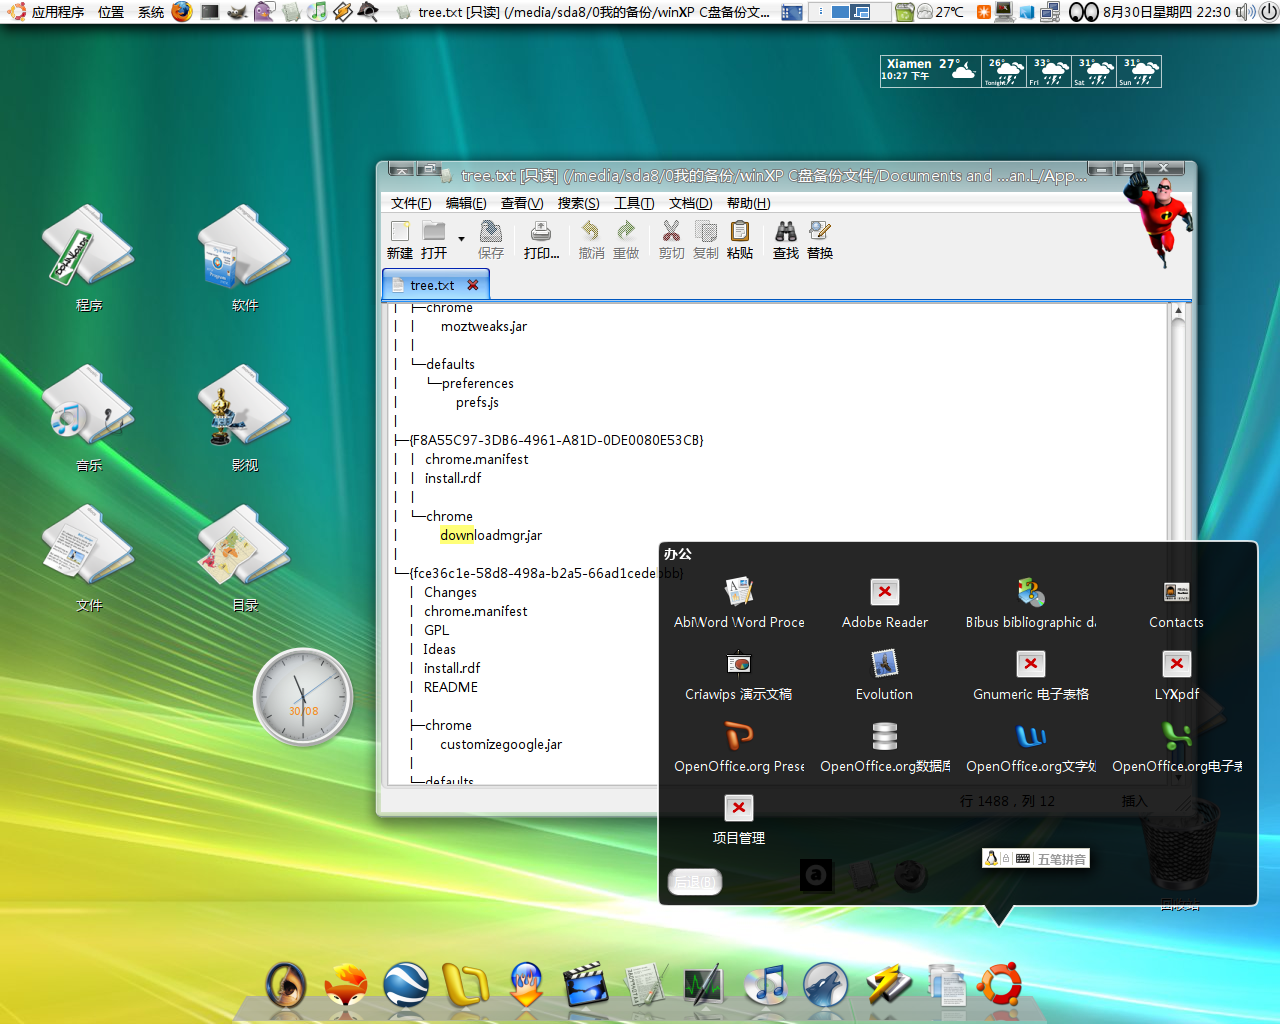Expand the recent files arrow beside 打开
Viewport: 1280px width, 1024px height.
click(x=461, y=240)
